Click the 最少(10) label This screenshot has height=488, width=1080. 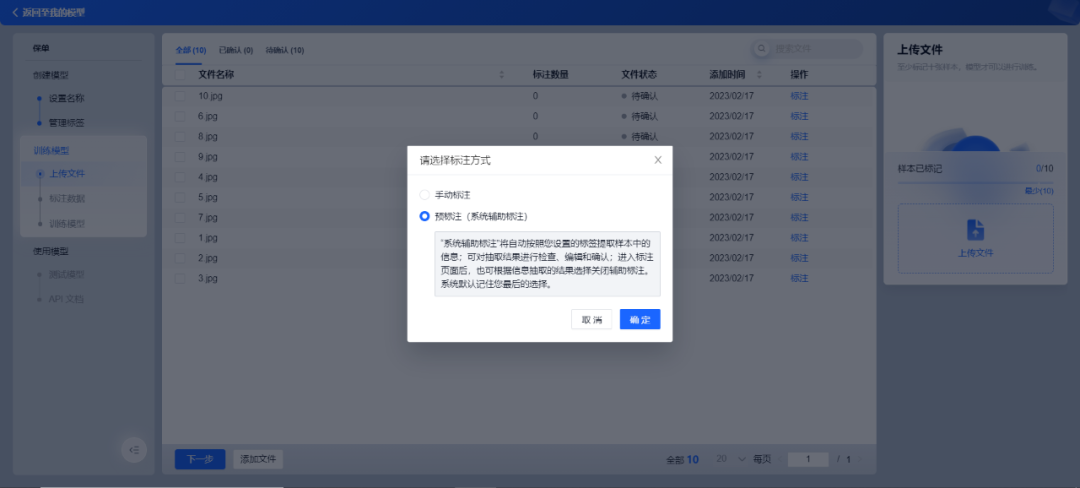(1039, 191)
